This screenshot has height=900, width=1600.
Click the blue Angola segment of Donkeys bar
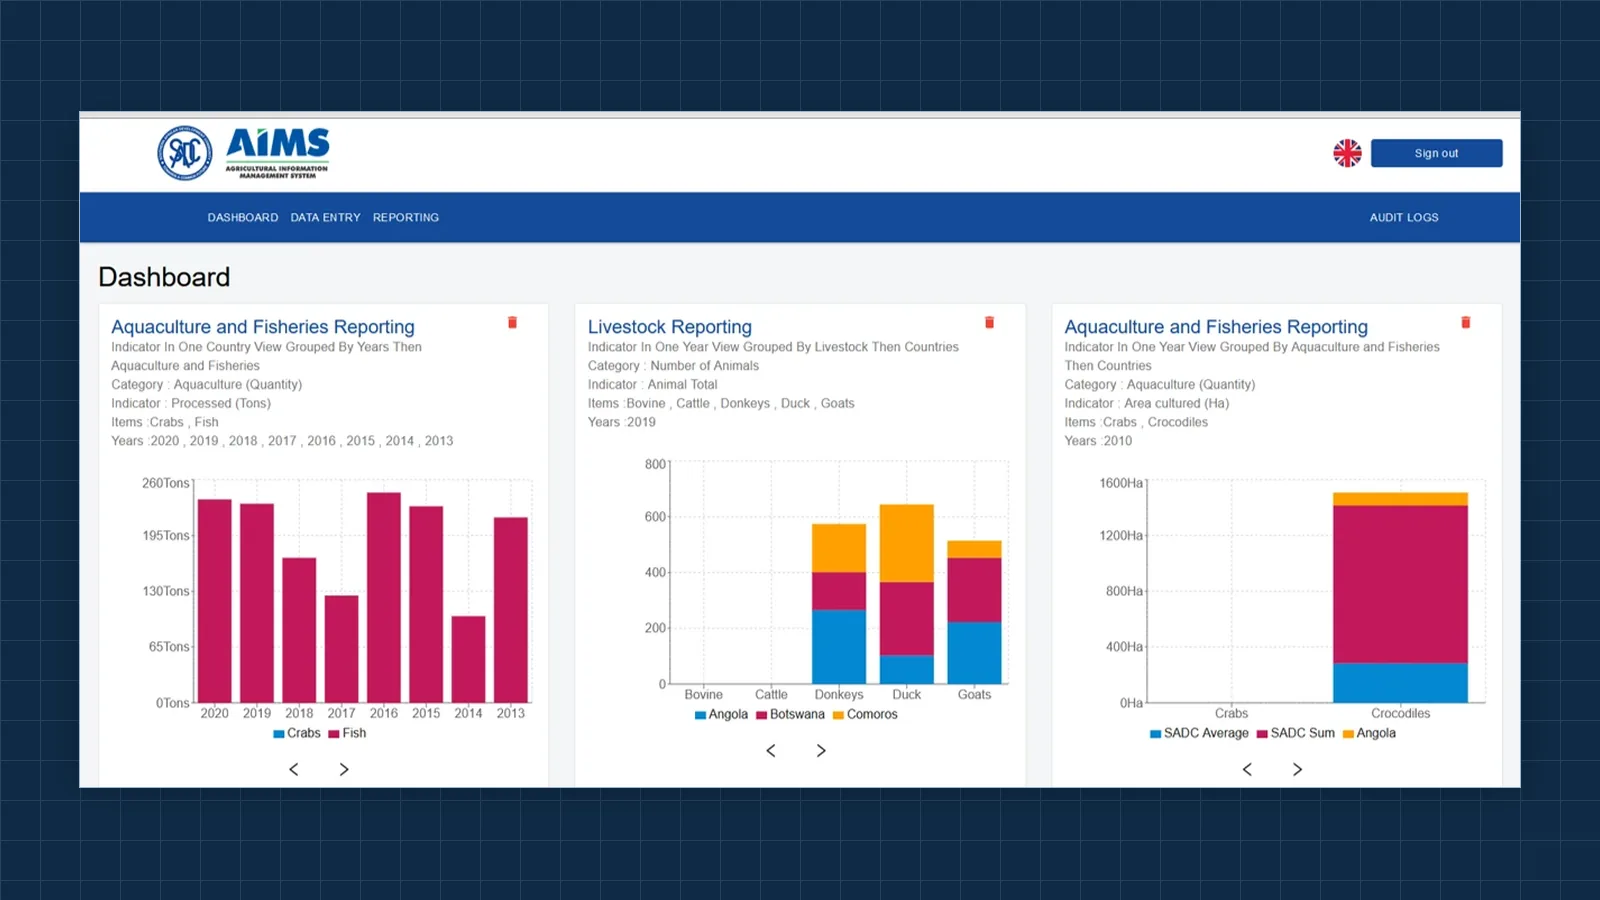(x=839, y=647)
